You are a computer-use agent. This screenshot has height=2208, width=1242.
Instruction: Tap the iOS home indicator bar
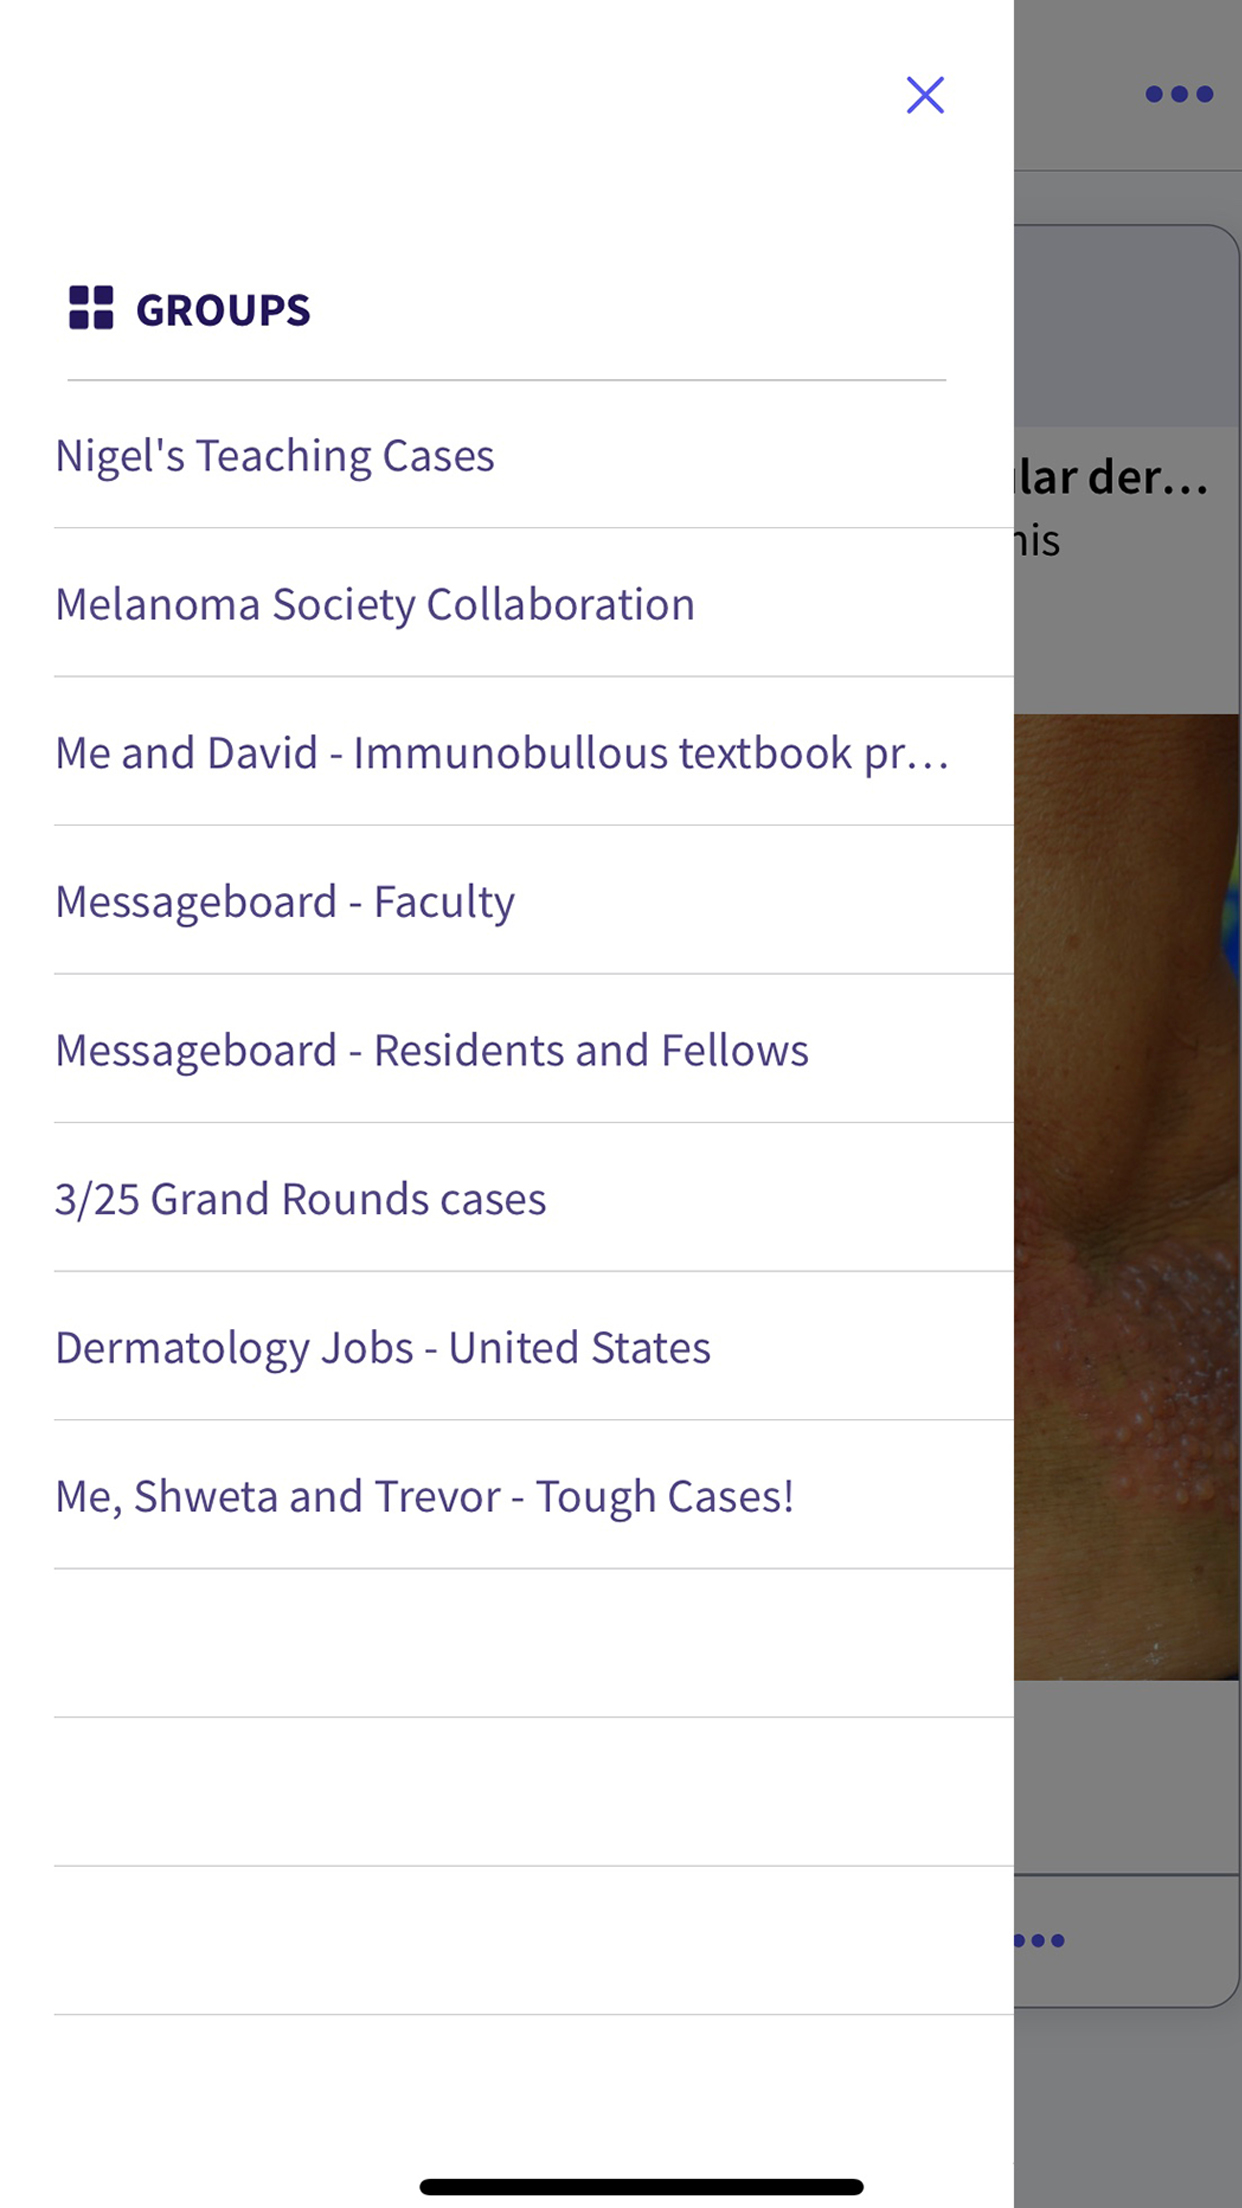tap(641, 2187)
